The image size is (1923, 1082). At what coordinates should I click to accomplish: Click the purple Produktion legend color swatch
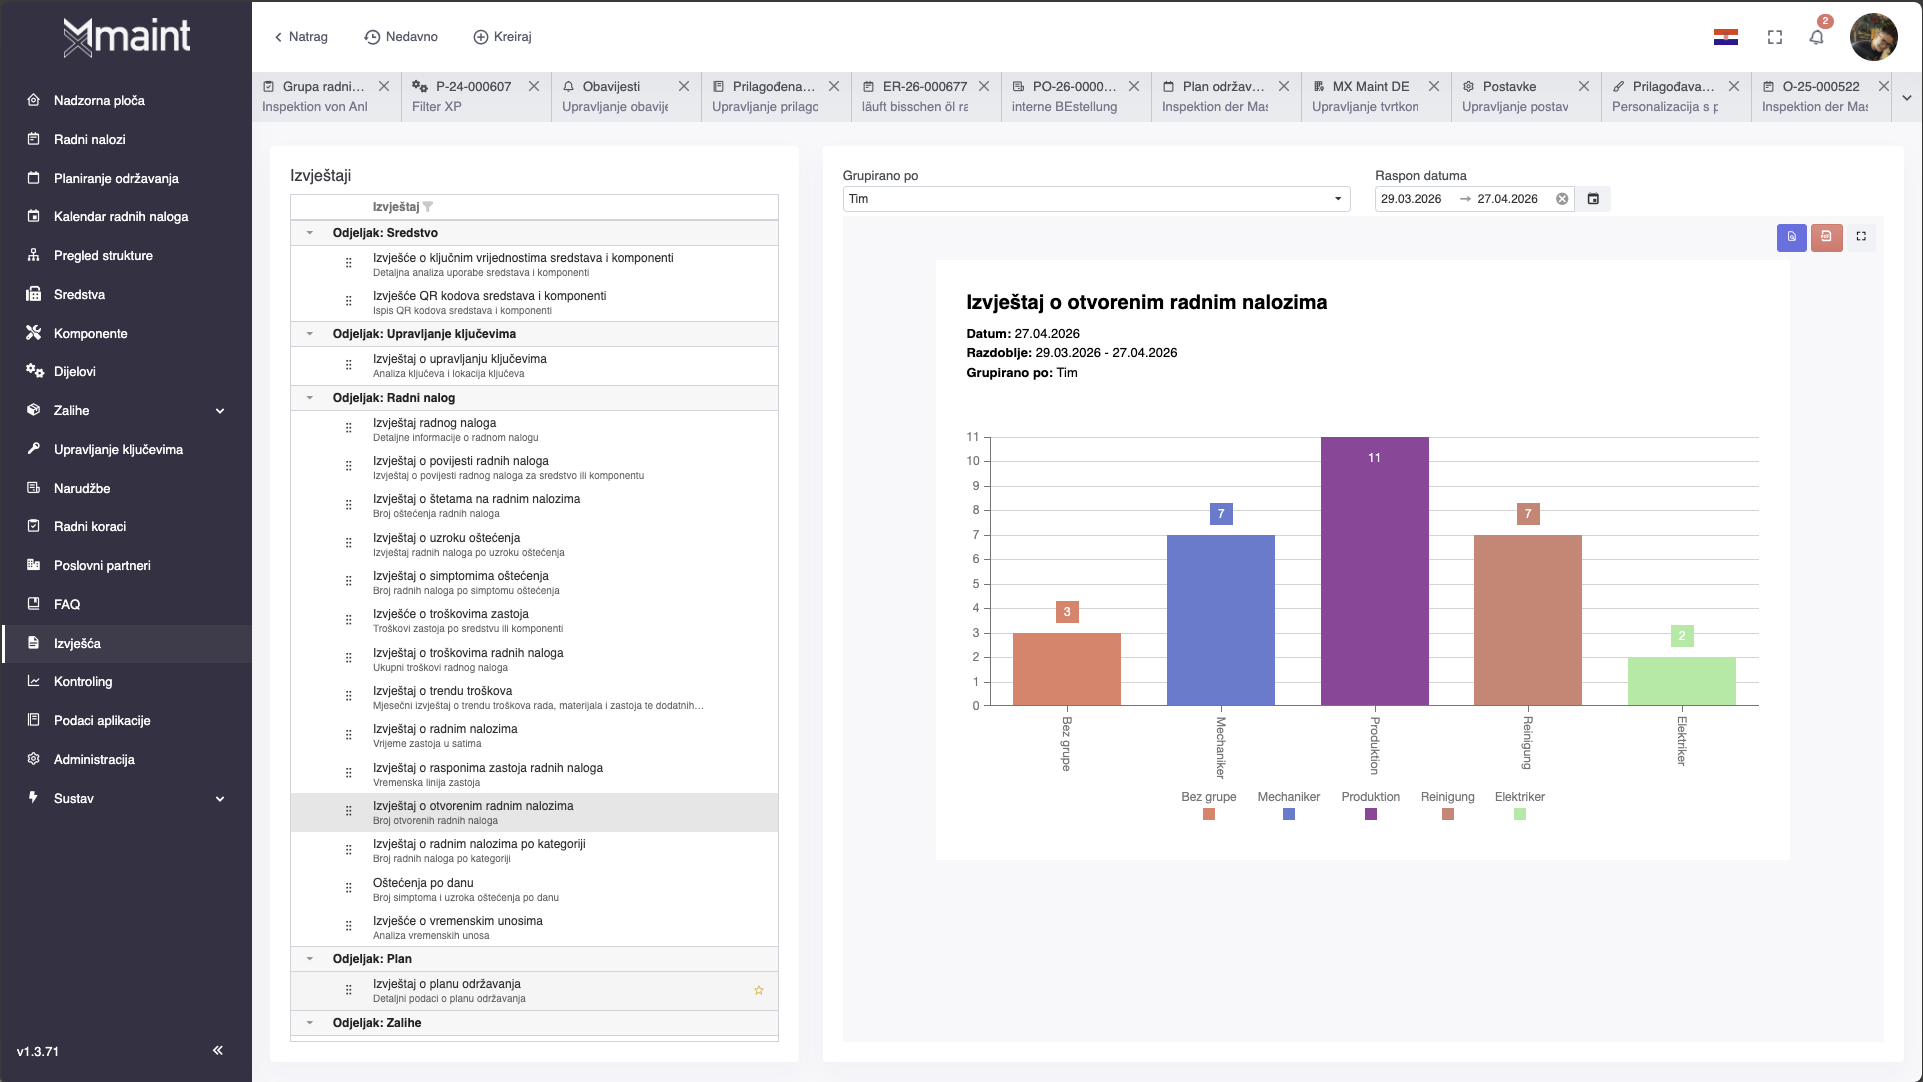point(1370,814)
